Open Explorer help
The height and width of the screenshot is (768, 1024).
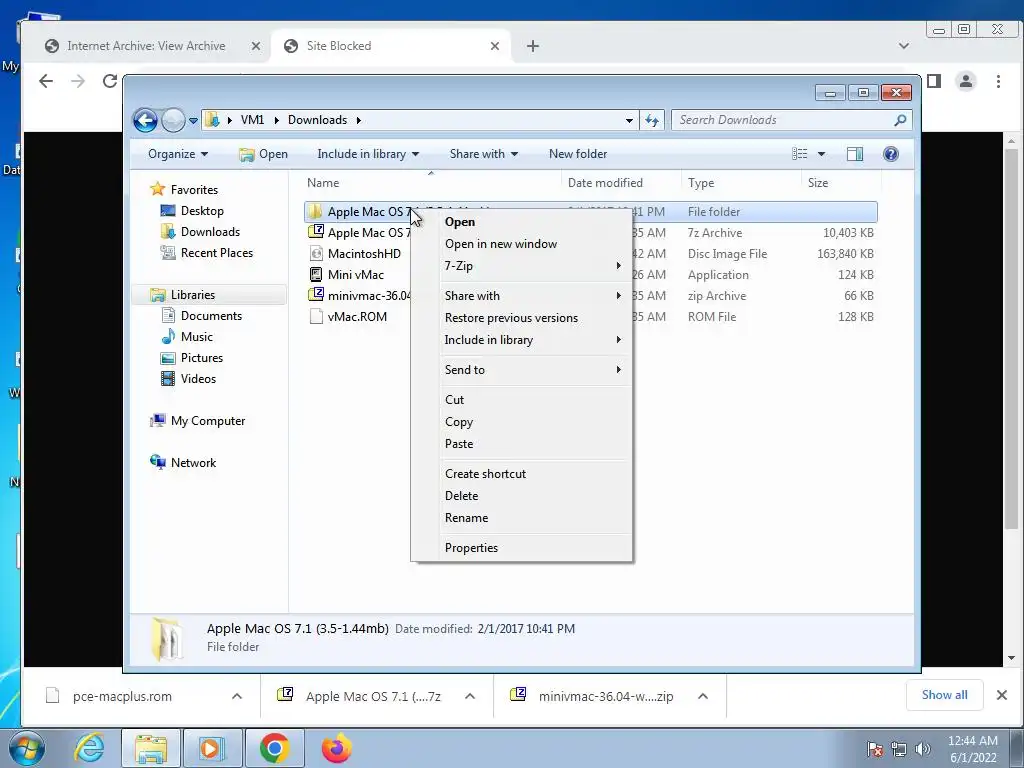(x=891, y=154)
